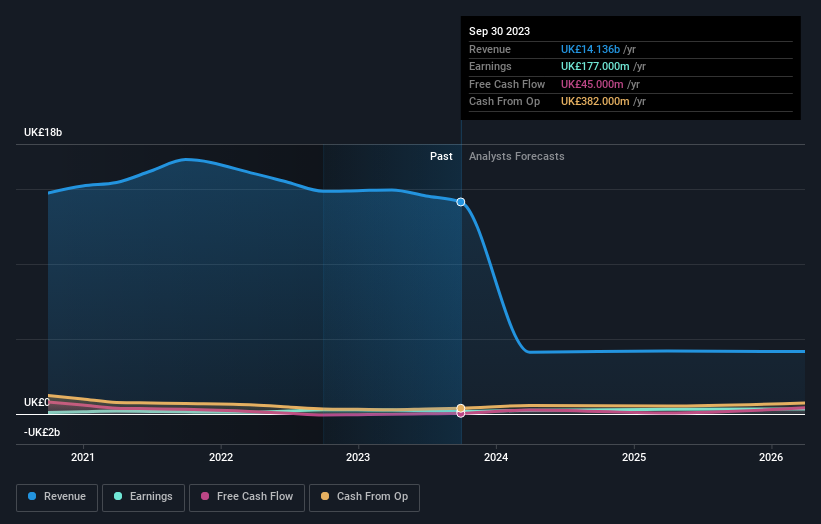Screen dimensions: 821x524
Task: Toggle the Free Cash Flow legend button
Action: (247, 497)
